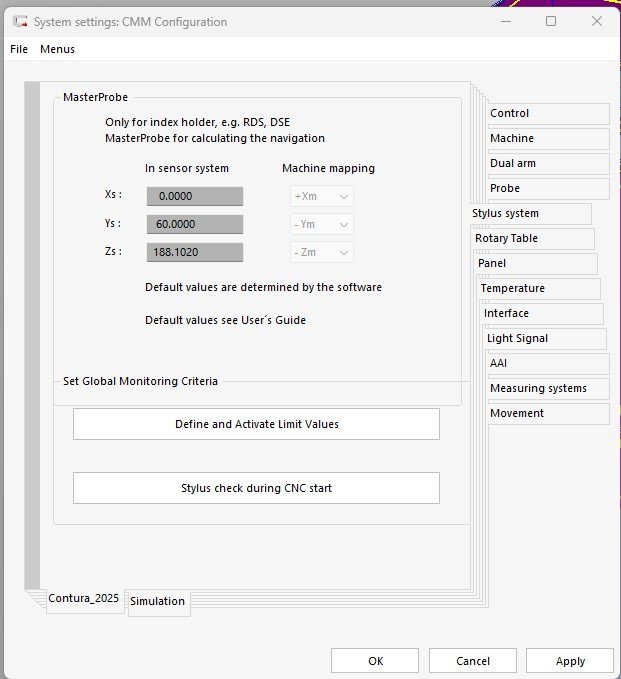This screenshot has width=621, height=679.
Task: Expand the Ys machine mapping dropdown
Action: [x=322, y=225]
